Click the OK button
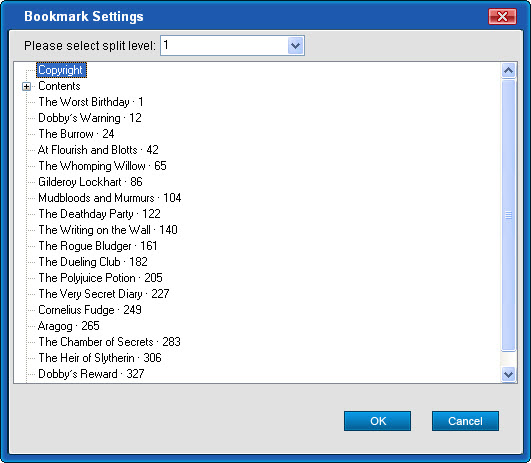531x463 pixels. tap(377, 421)
